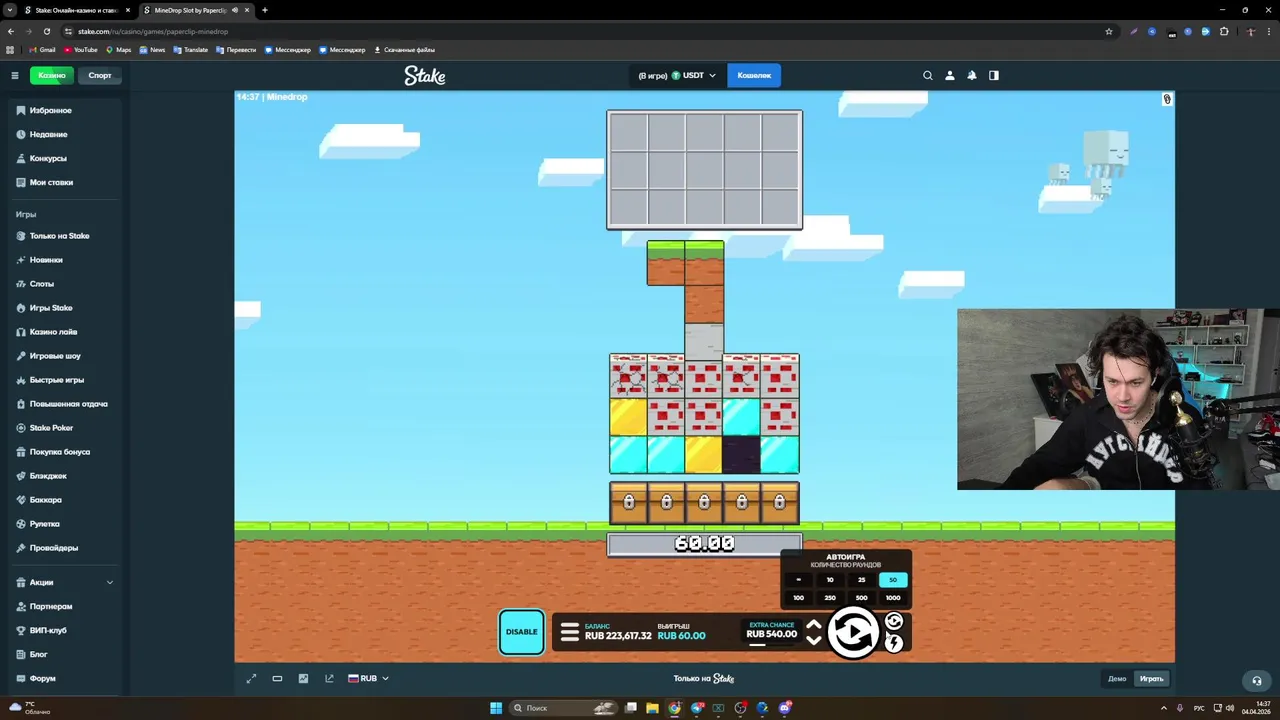Viewport: 1280px width, 720px height.
Task: Bookmark this page with the star
Action: 1109,31
